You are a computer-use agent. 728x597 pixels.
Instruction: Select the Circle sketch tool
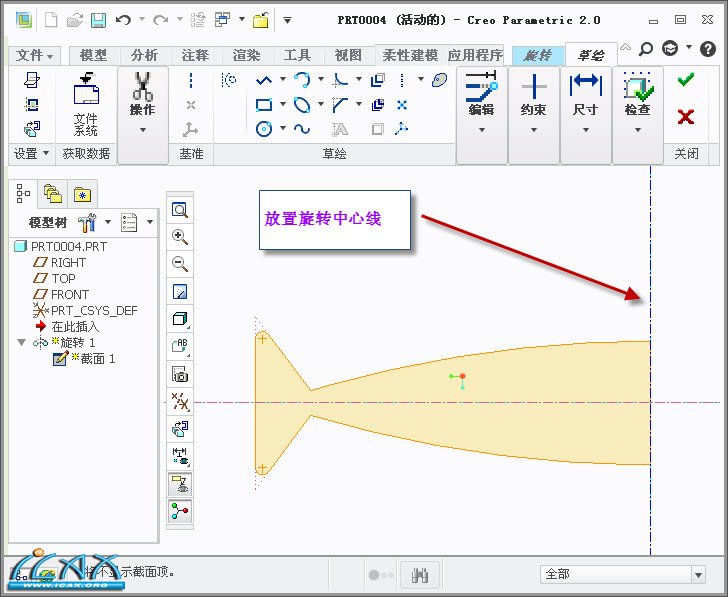264,129
